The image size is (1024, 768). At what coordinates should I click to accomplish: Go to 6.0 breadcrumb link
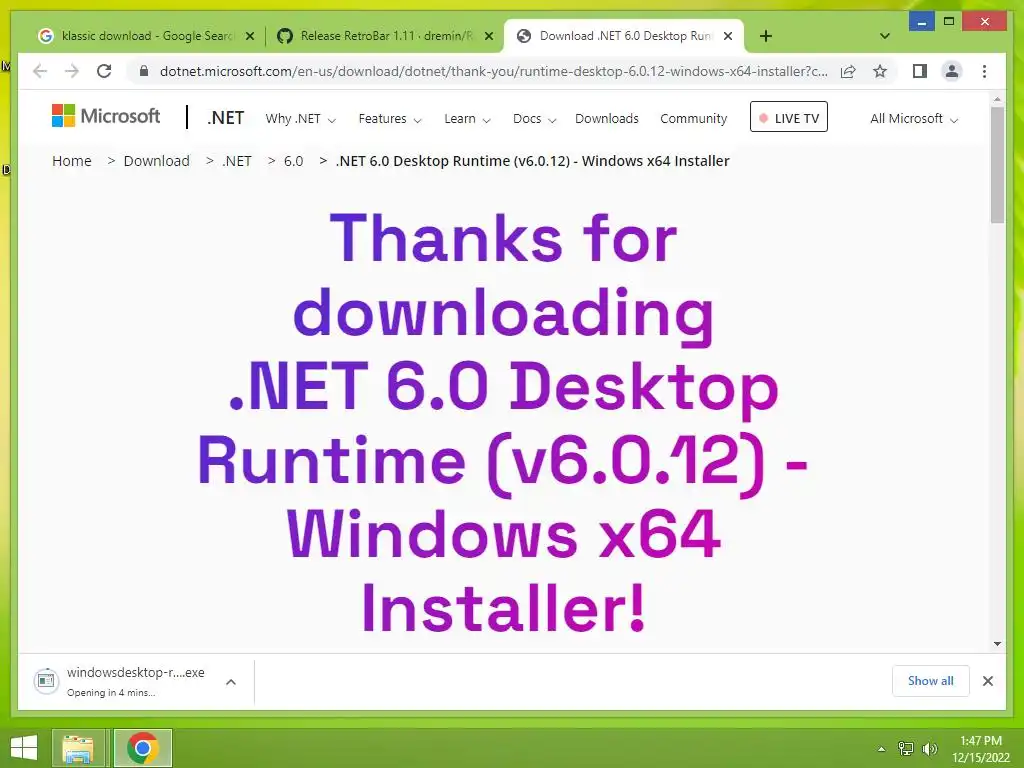coord(293,161)
